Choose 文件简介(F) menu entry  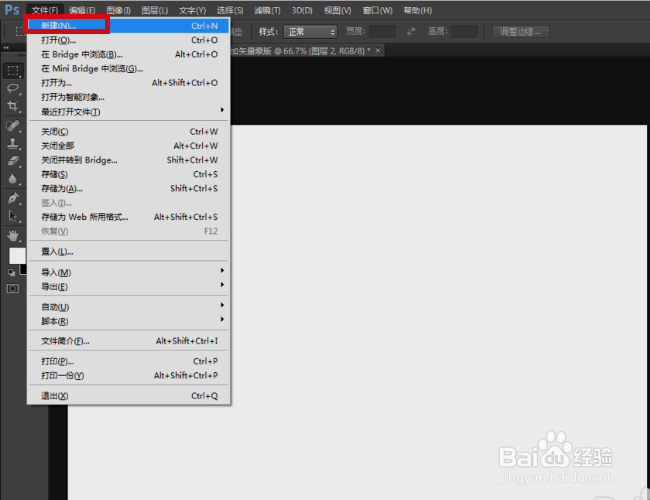pos(129,341)
